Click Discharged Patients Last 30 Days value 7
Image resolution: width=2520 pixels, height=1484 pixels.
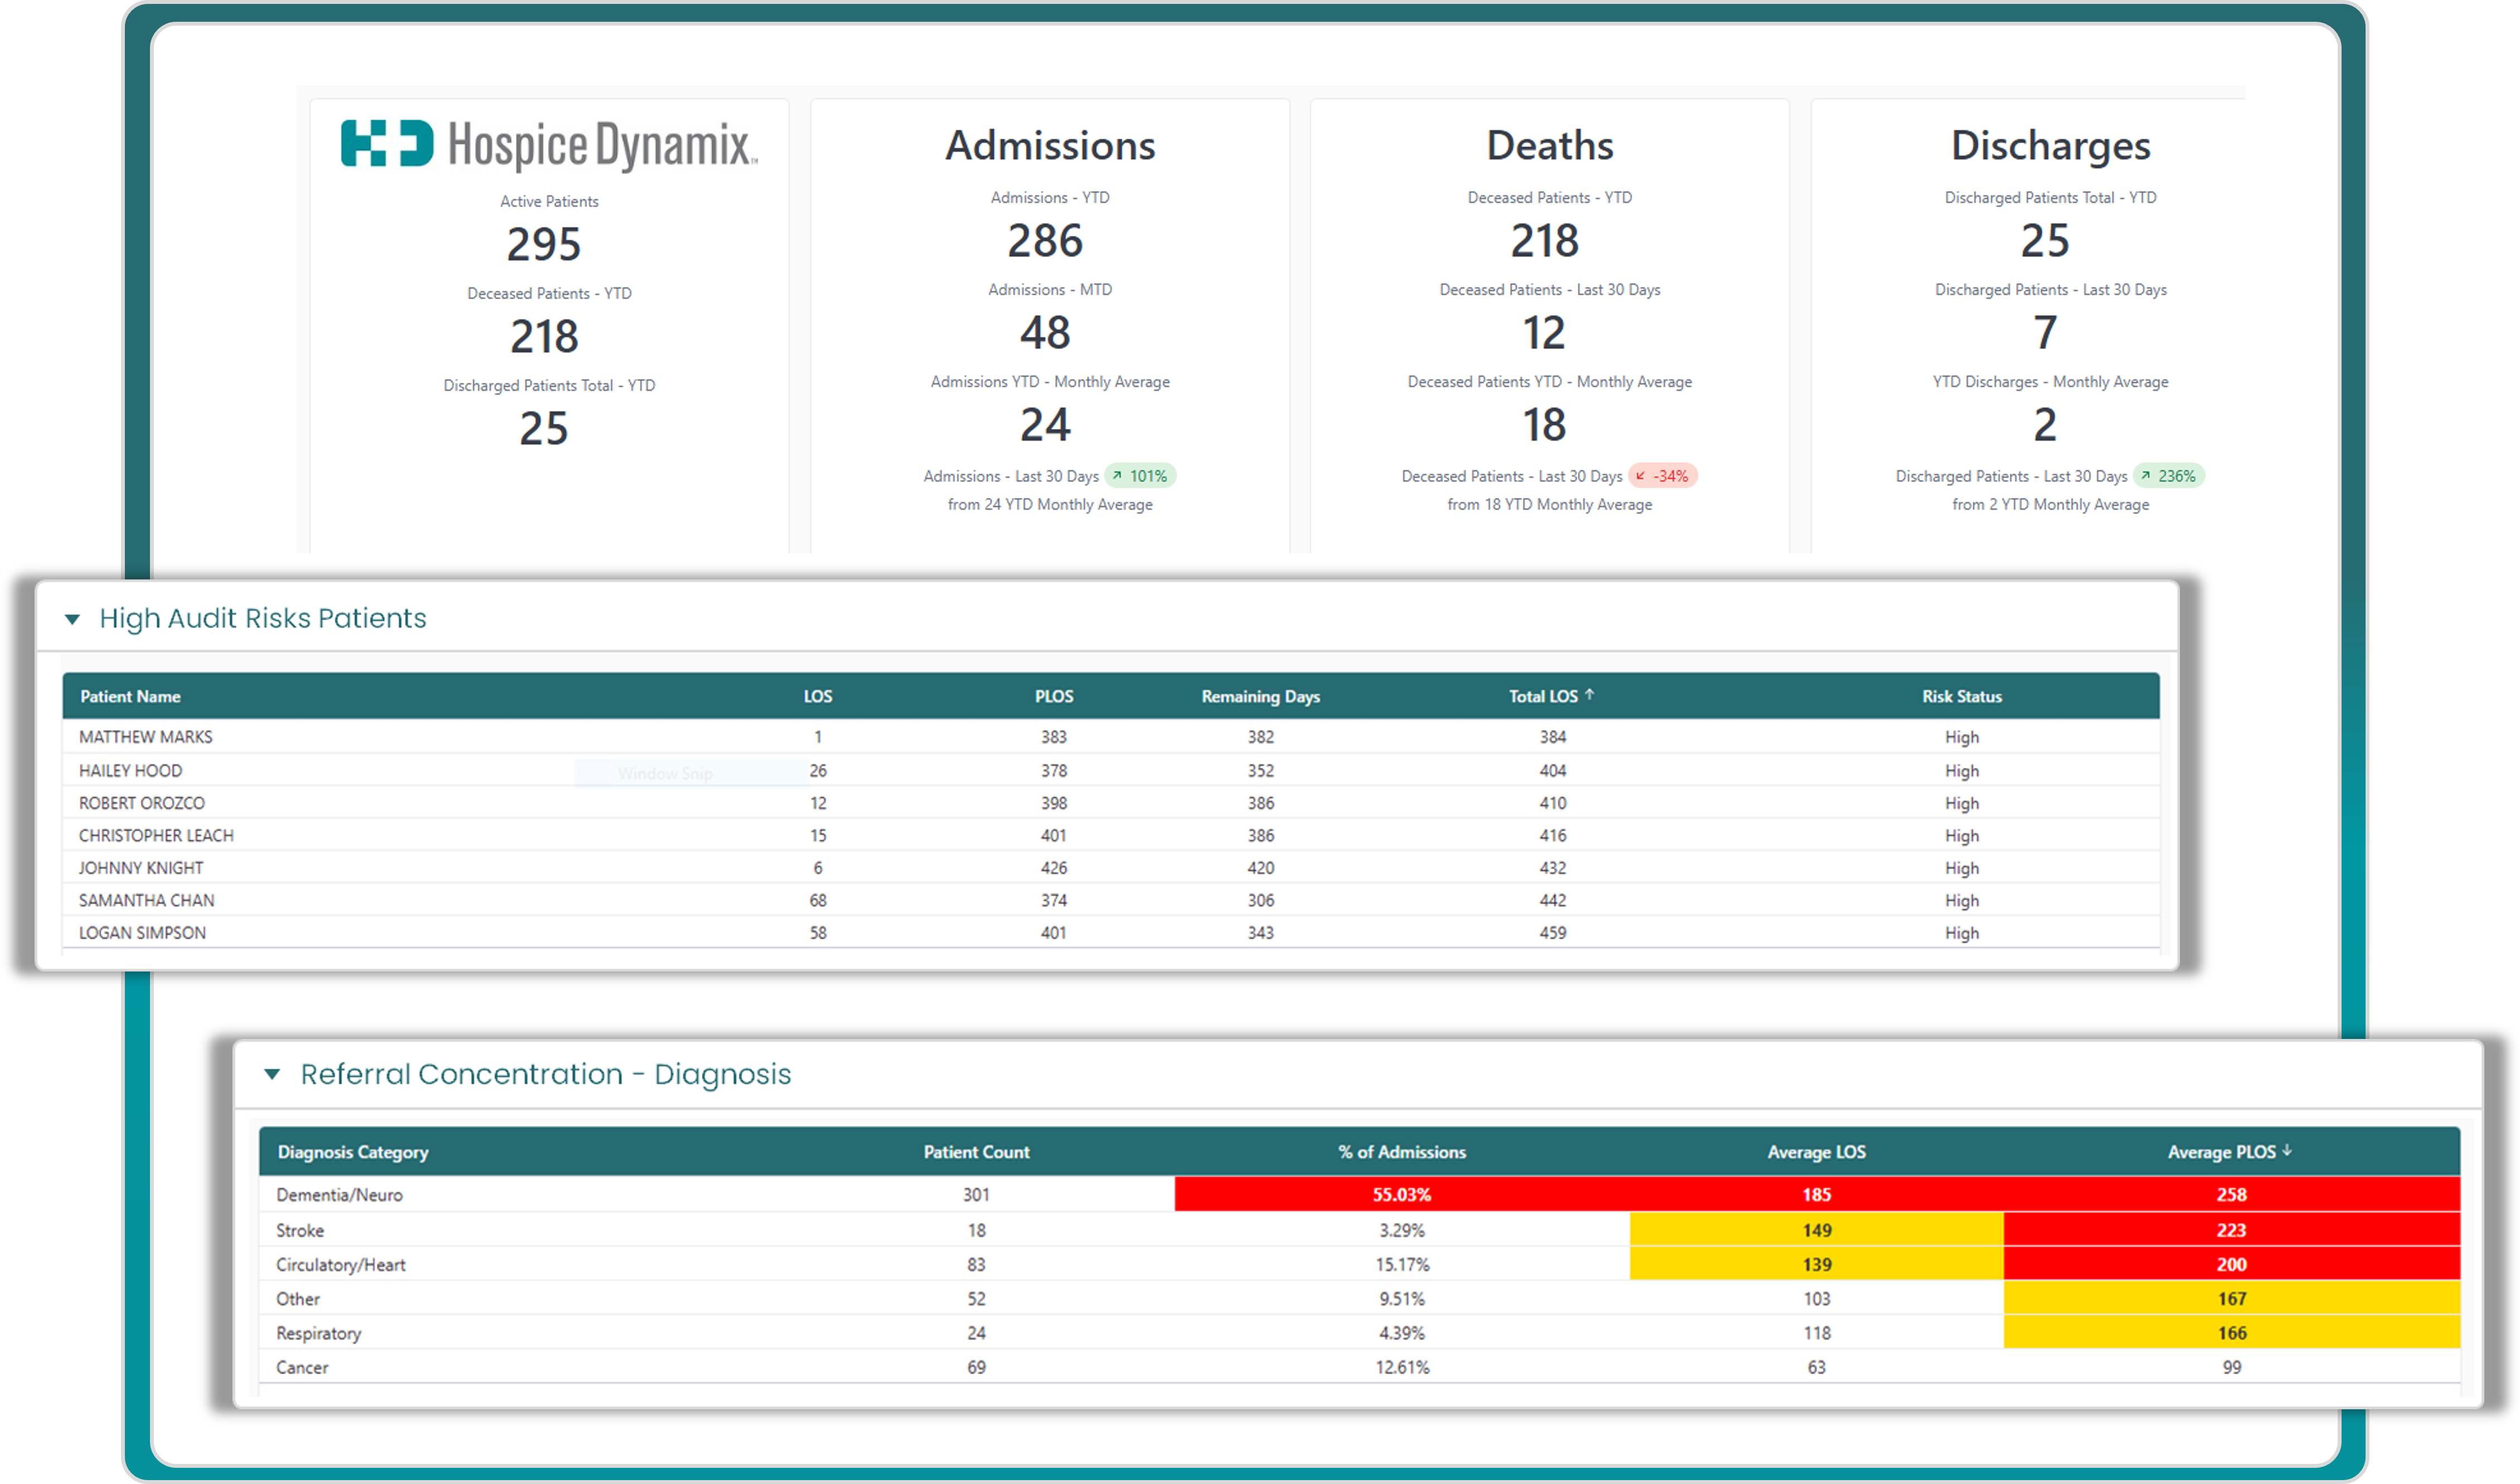pyautogui.click(x=2045, y=332)
